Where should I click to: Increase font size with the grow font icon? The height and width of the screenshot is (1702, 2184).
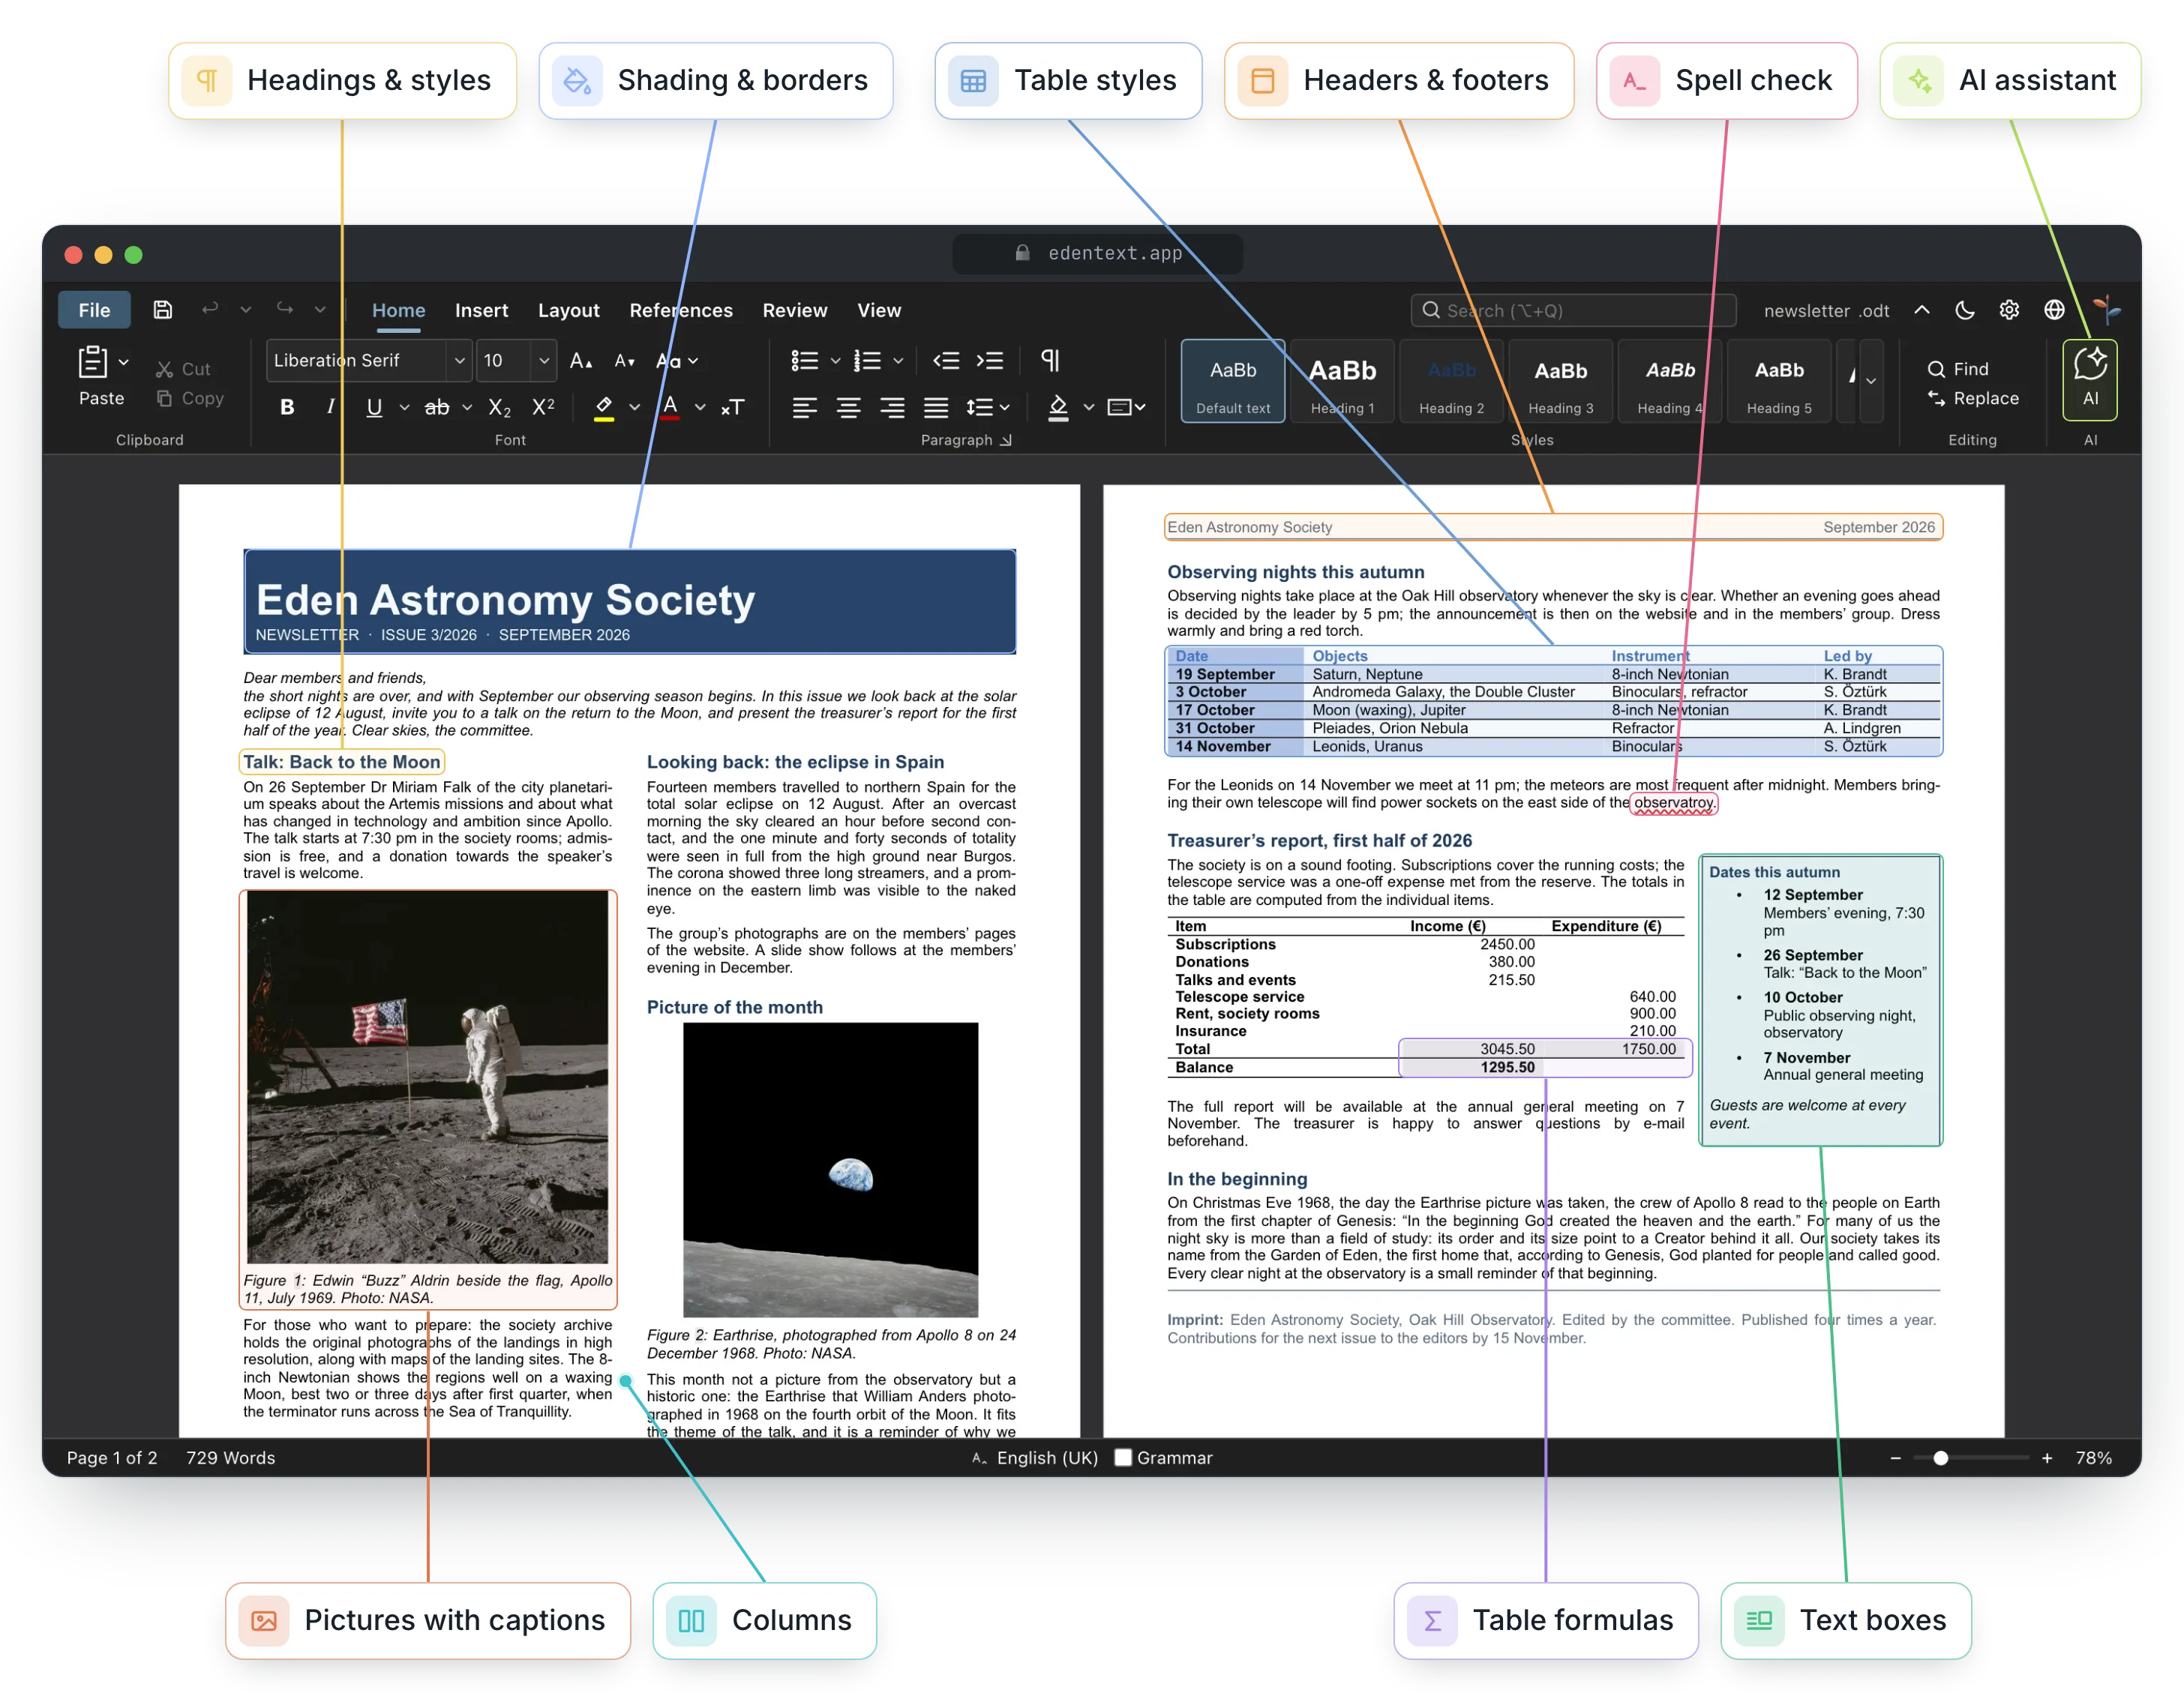(581, 361)
